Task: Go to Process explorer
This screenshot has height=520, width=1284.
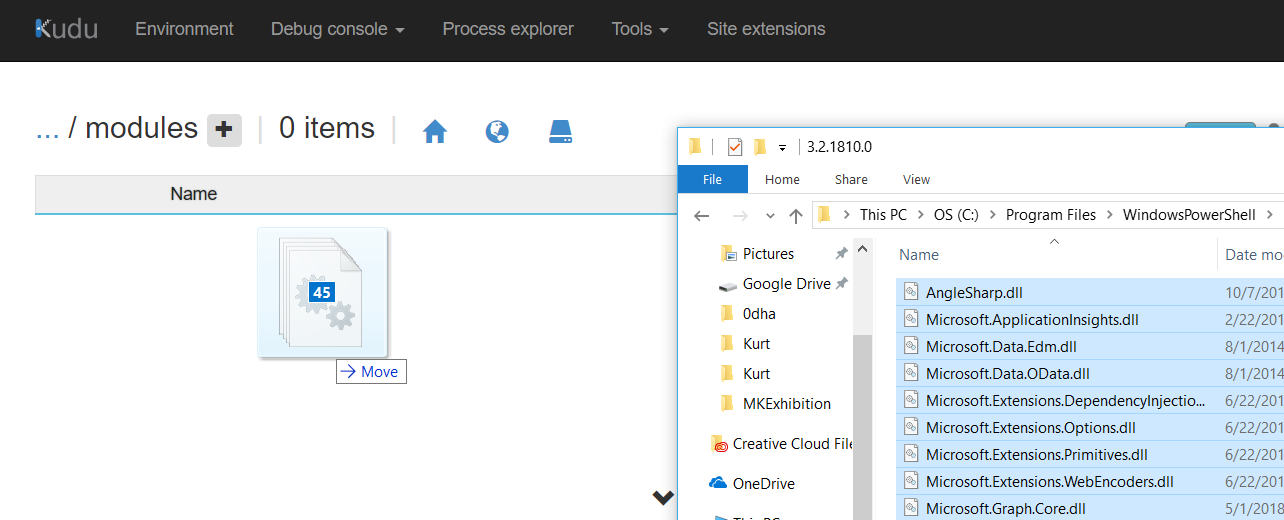Action: click(x=508, y=29)
